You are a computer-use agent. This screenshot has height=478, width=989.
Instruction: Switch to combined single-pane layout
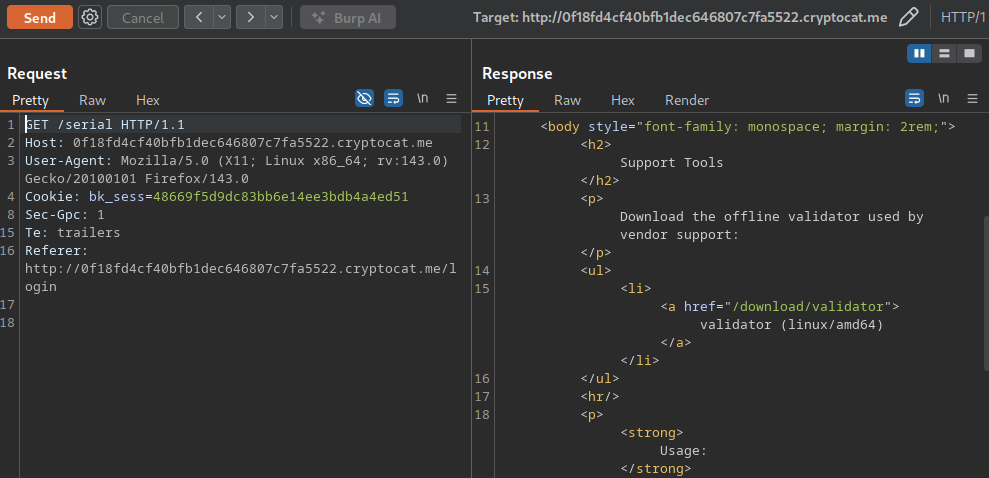click(x=968, y=53)
